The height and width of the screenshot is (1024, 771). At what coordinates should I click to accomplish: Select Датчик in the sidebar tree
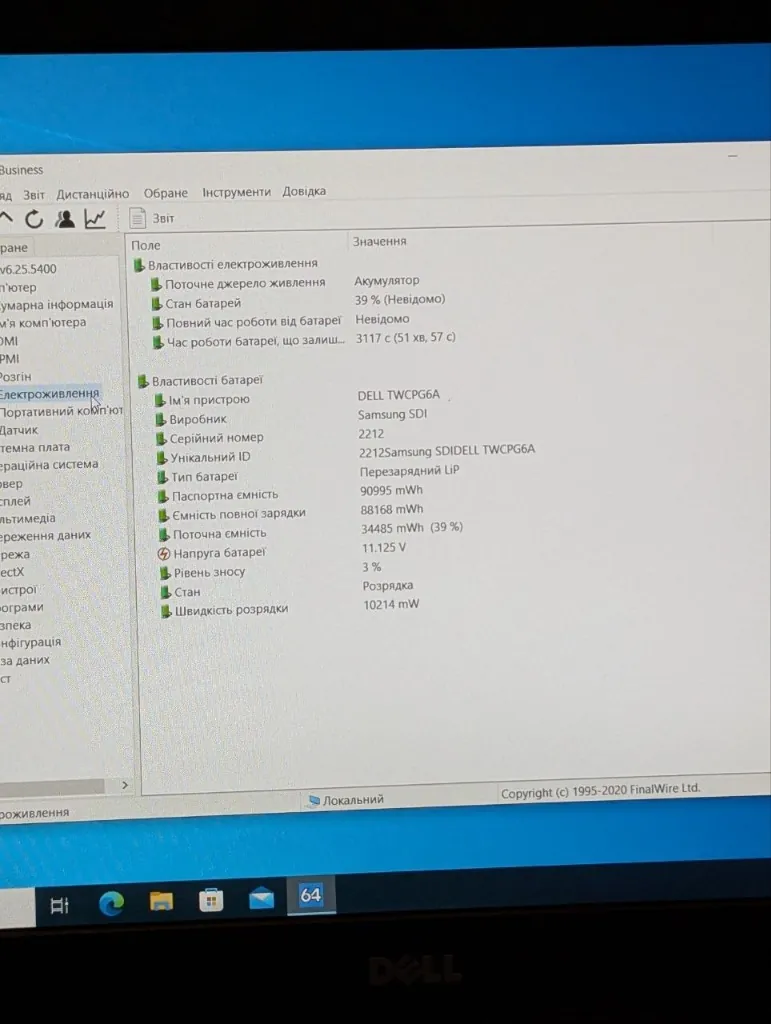point(20,430)
